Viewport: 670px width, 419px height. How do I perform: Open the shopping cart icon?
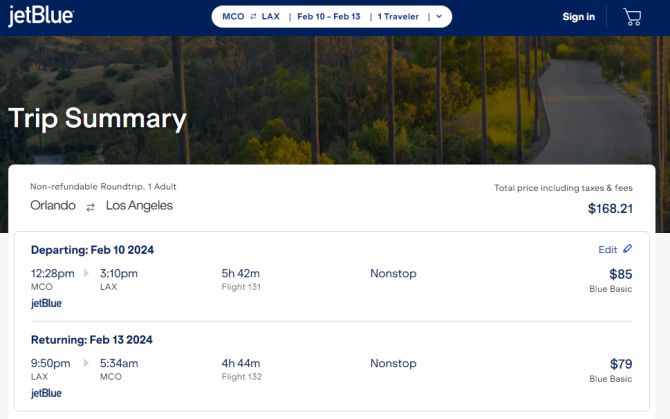click(632, 17)
